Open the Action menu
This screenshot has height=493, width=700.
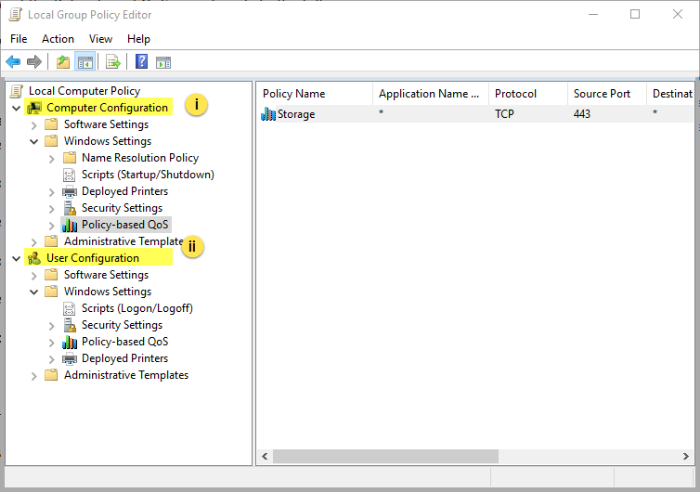pos(58,39)
